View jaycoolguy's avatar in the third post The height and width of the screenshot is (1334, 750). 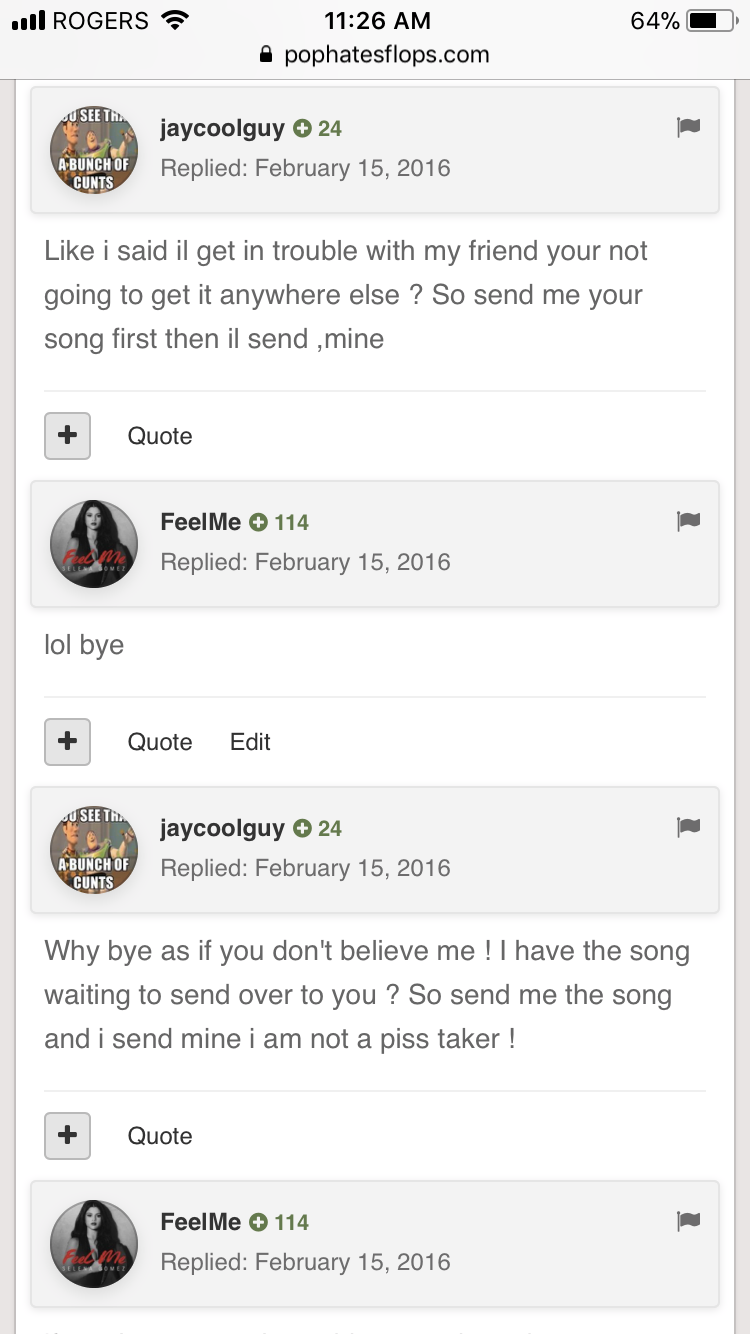pos(94,850)
